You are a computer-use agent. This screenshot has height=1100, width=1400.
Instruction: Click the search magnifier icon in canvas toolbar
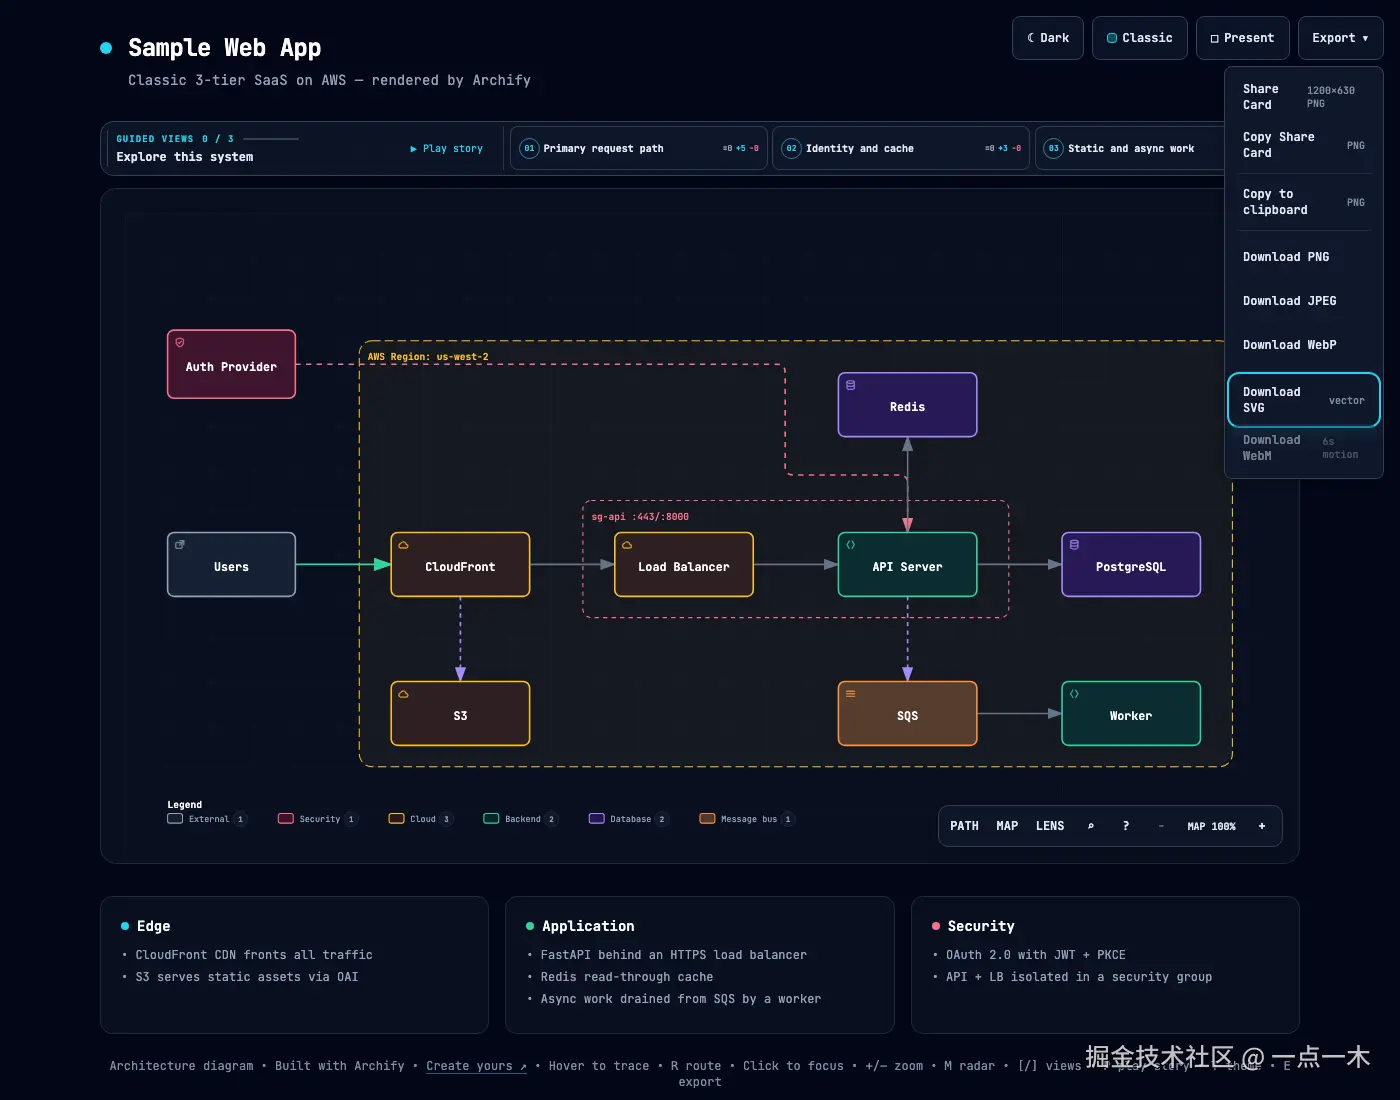[x=1090, y=826]
